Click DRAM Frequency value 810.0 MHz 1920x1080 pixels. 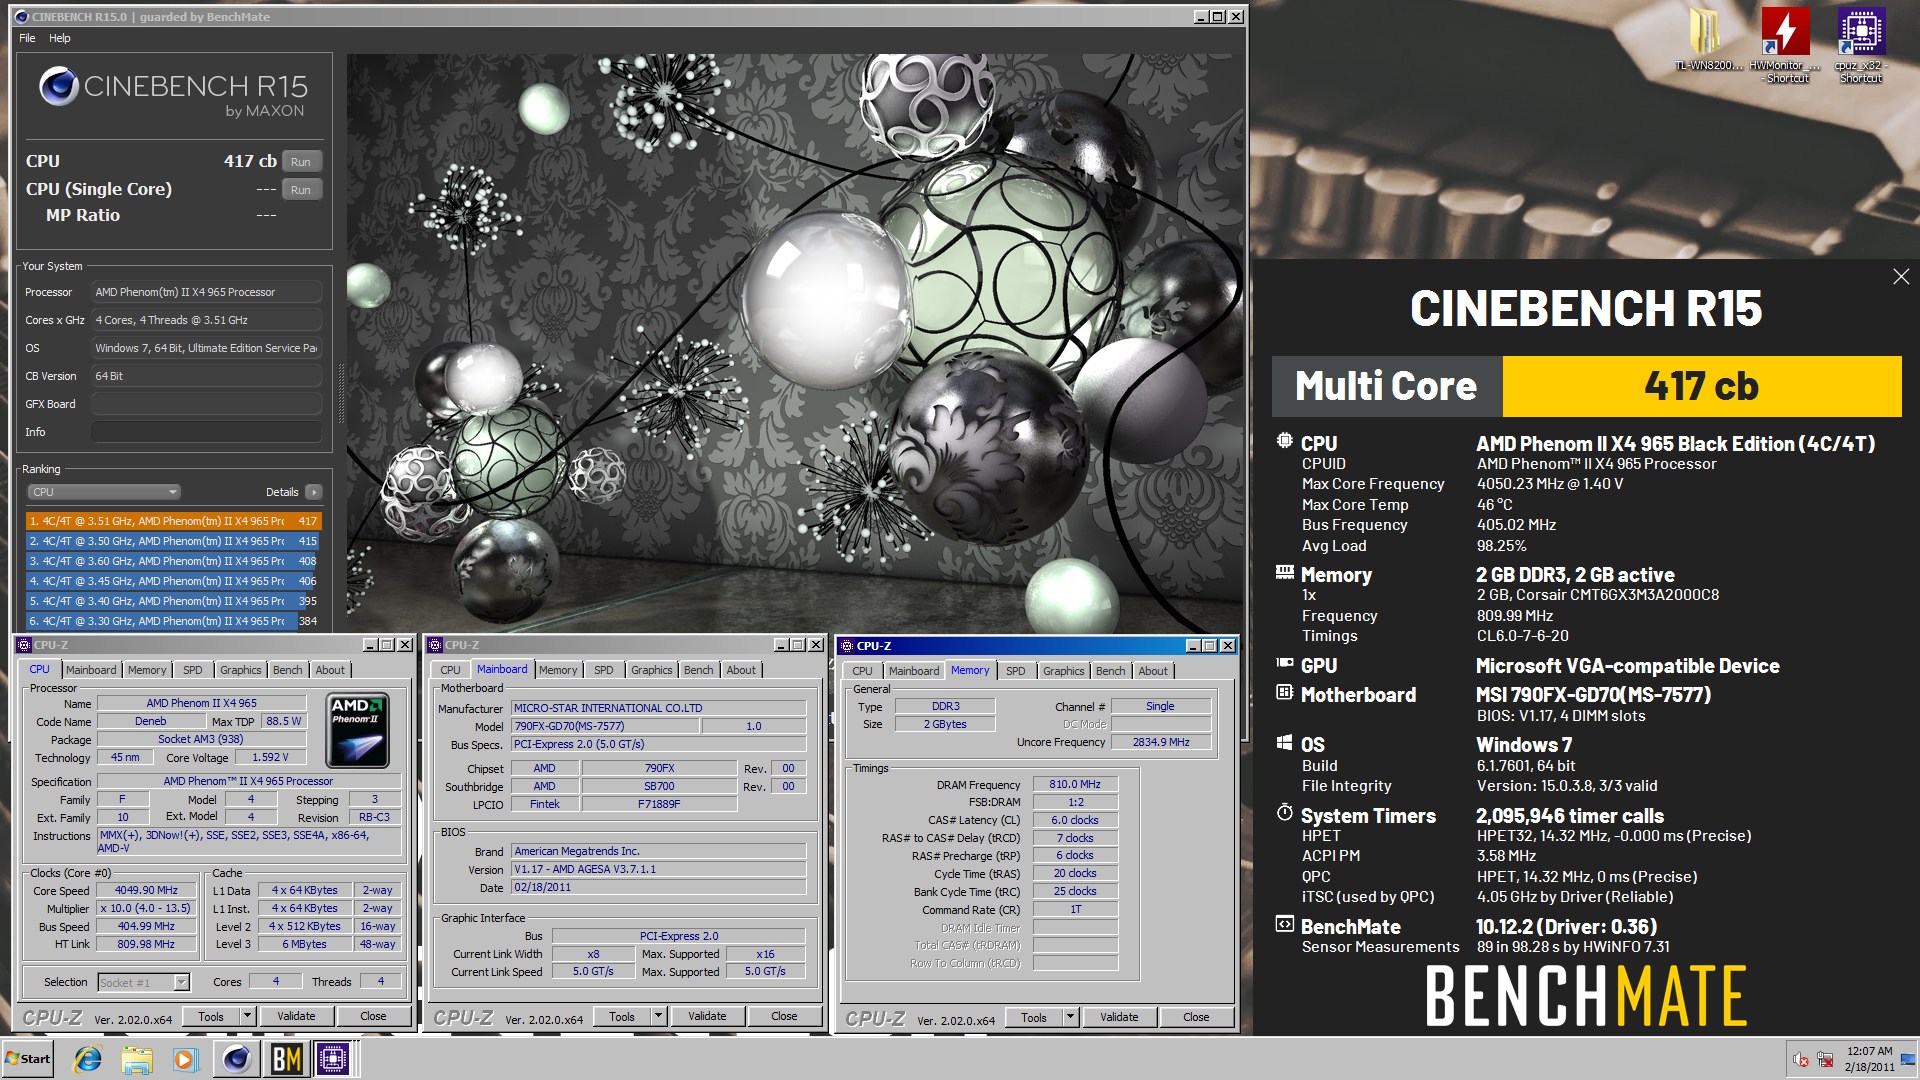(1075, 785)
